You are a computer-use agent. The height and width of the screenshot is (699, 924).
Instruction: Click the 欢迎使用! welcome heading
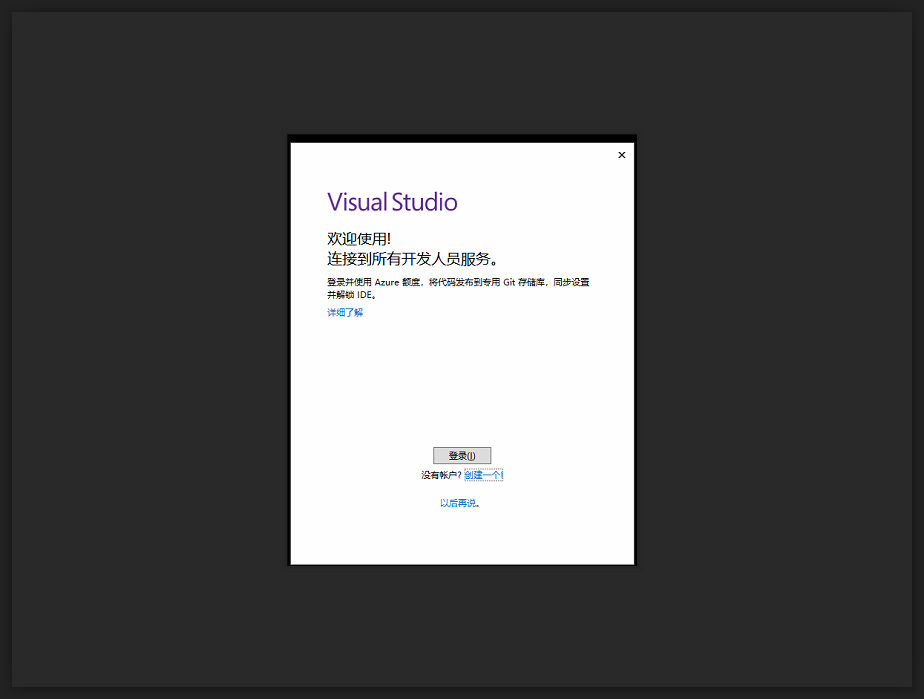tap(359, 239)
